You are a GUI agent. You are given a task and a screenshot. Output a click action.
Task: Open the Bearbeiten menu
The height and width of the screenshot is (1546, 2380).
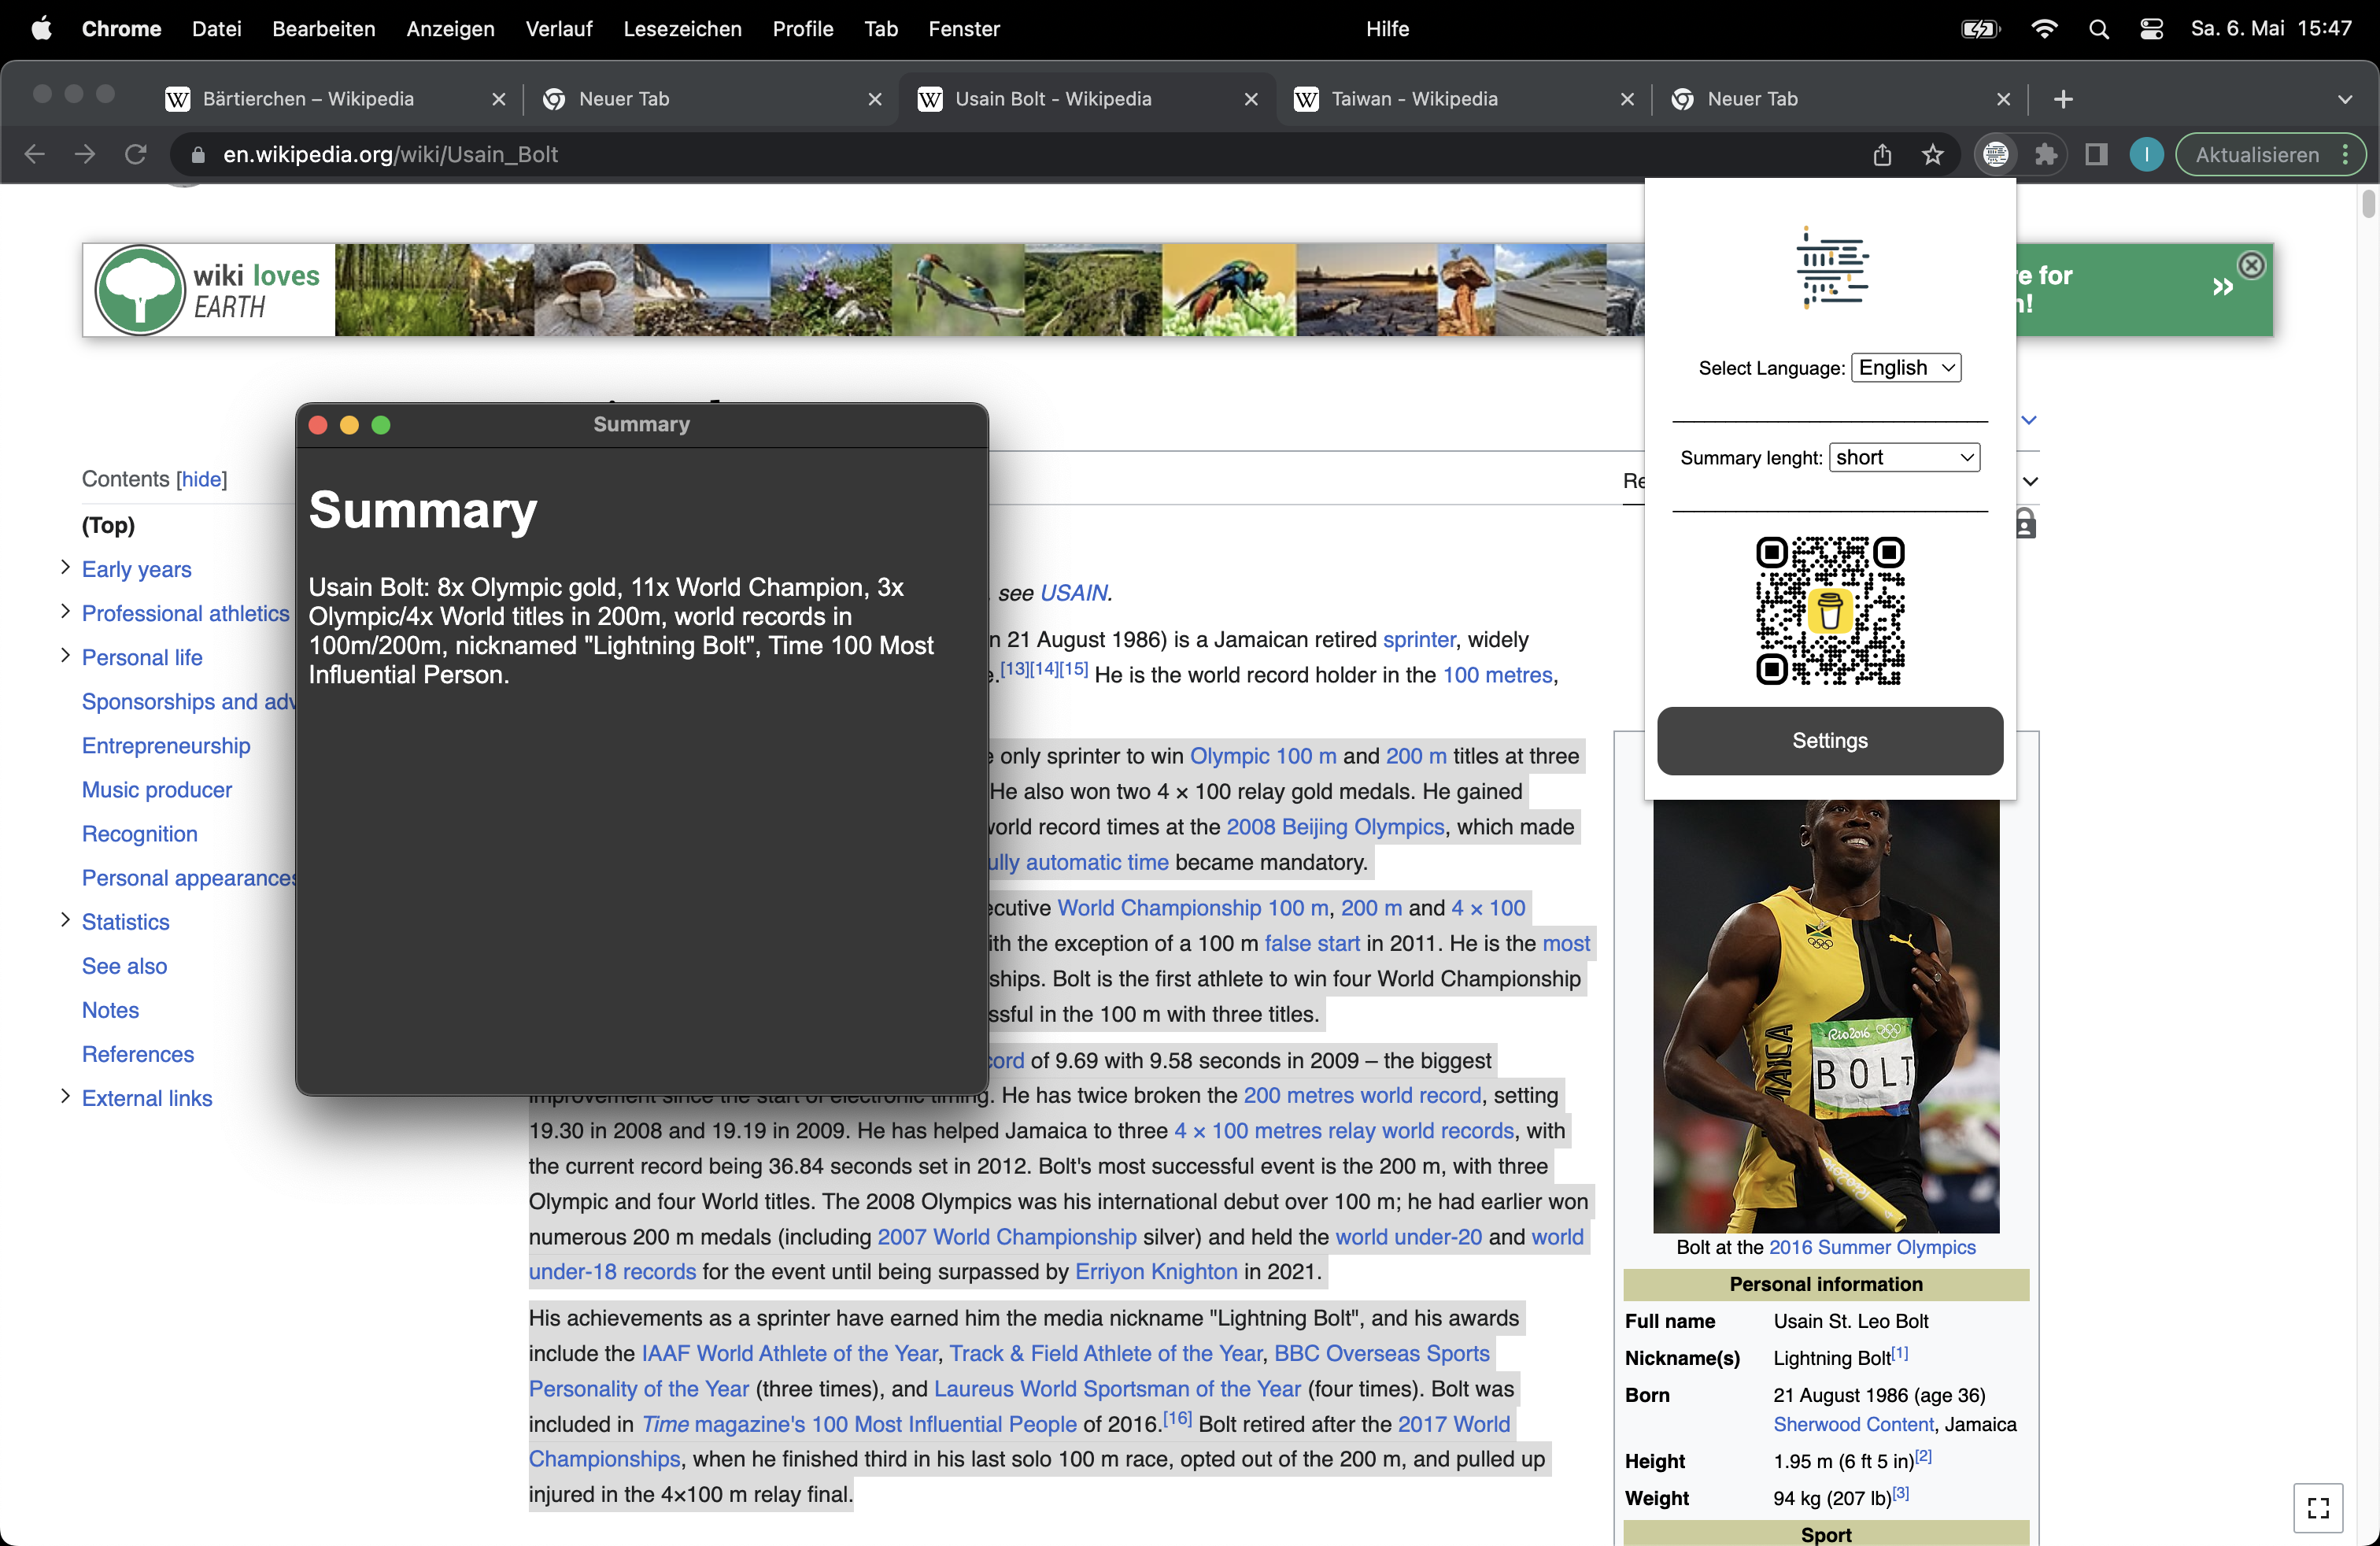point(324,29)
